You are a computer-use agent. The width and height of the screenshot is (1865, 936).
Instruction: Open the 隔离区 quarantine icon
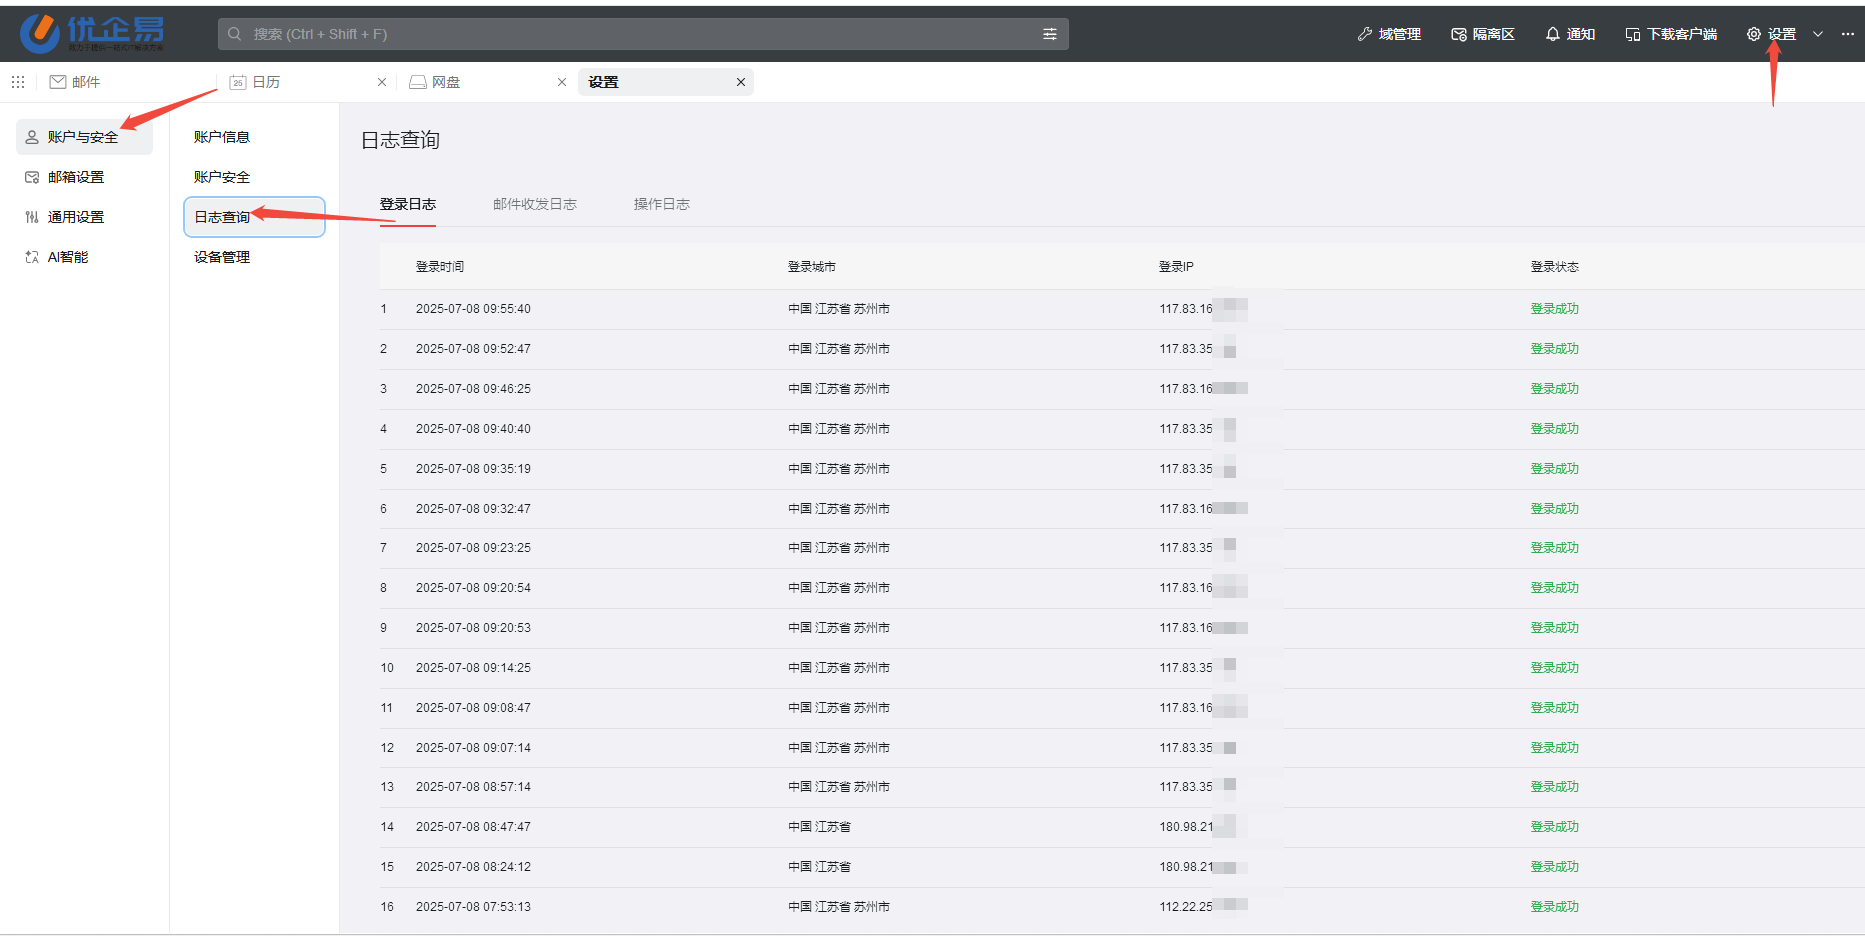tap(1458, 33)
